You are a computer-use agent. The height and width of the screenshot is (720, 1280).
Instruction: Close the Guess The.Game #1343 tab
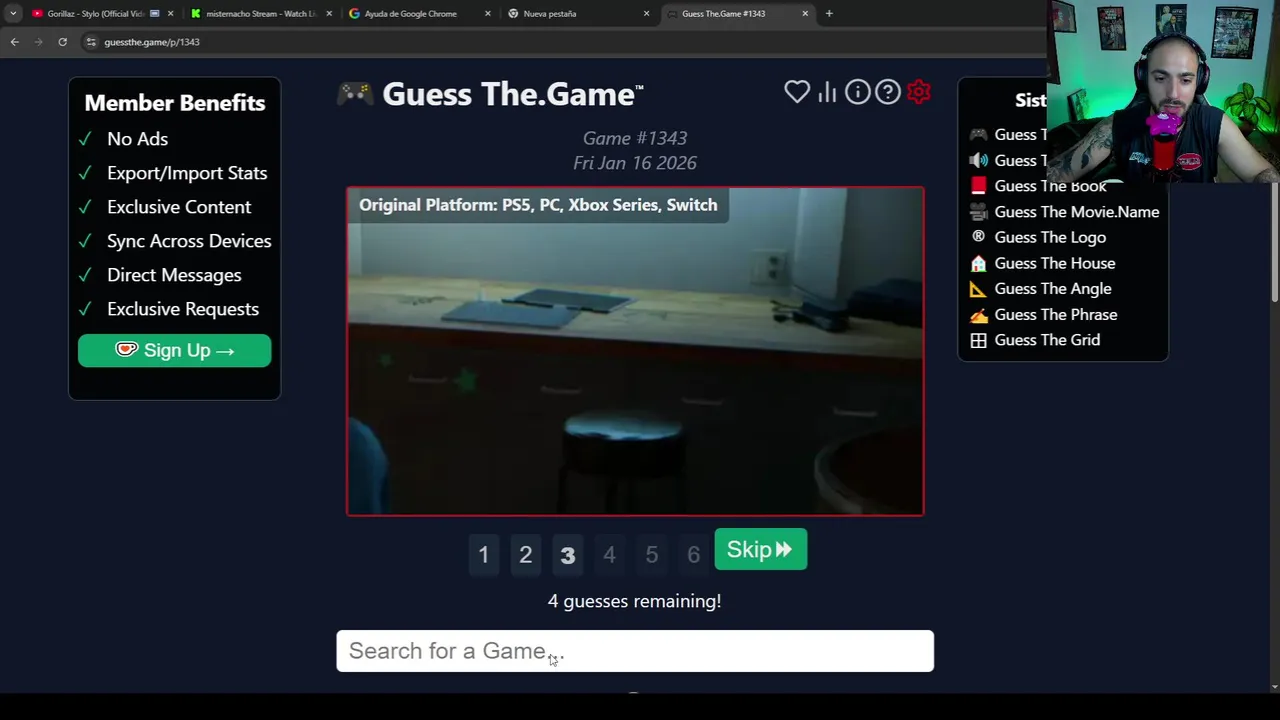(805, 14)
